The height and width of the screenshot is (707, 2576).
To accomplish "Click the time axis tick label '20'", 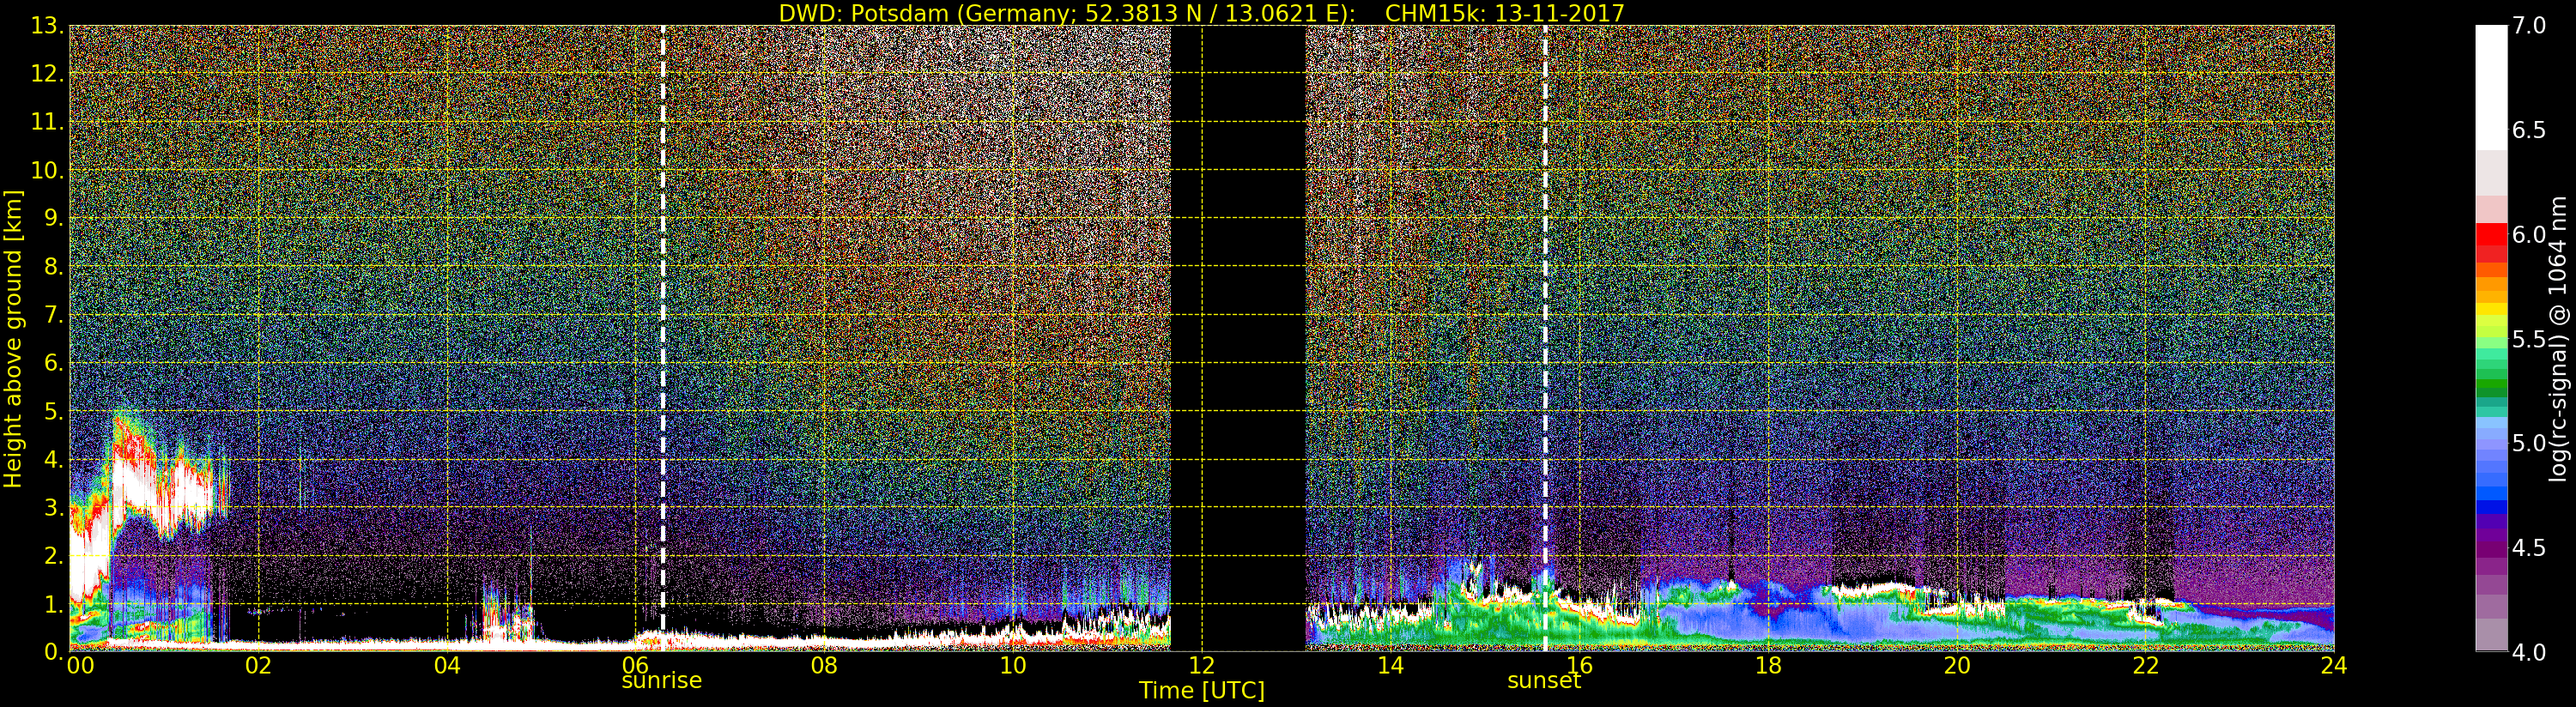I will [x=1957, y=666].
